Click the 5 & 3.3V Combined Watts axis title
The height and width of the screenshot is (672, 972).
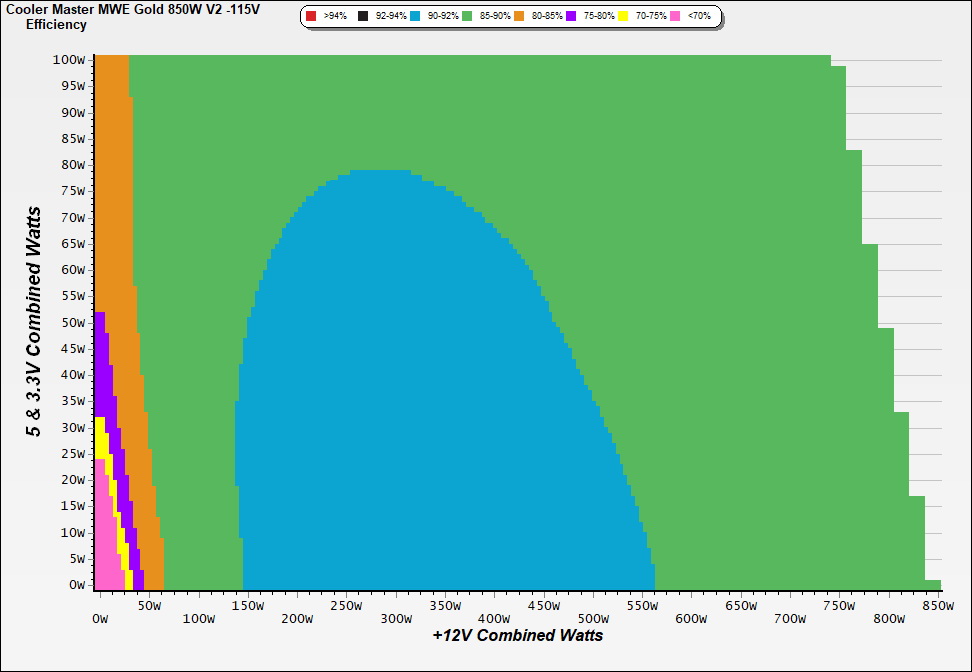(35, 321)
